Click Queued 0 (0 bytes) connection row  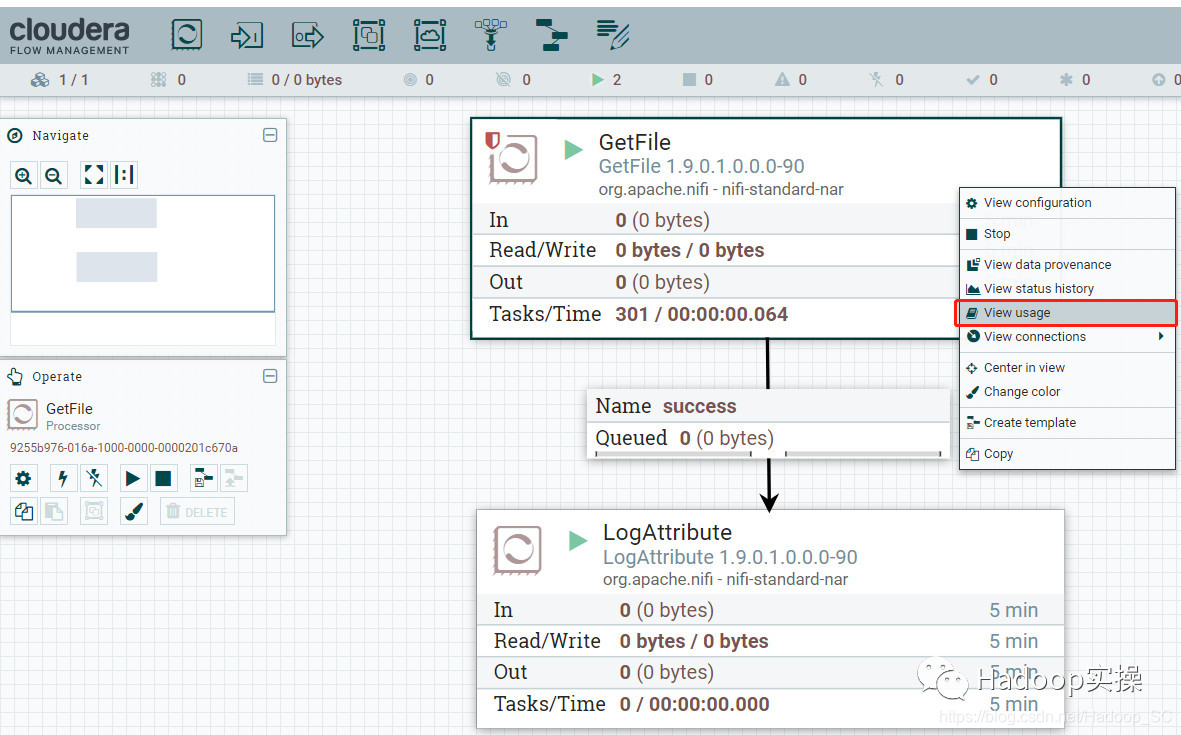click(768, 438)
